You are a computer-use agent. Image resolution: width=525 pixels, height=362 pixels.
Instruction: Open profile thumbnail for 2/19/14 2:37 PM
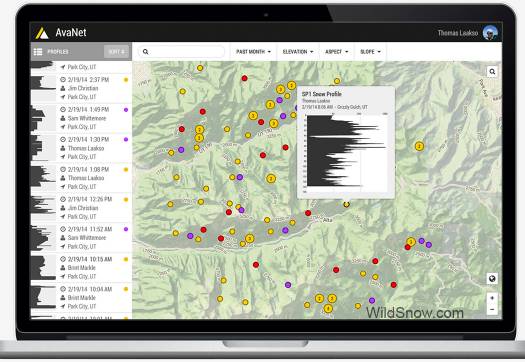click(43, 88)
